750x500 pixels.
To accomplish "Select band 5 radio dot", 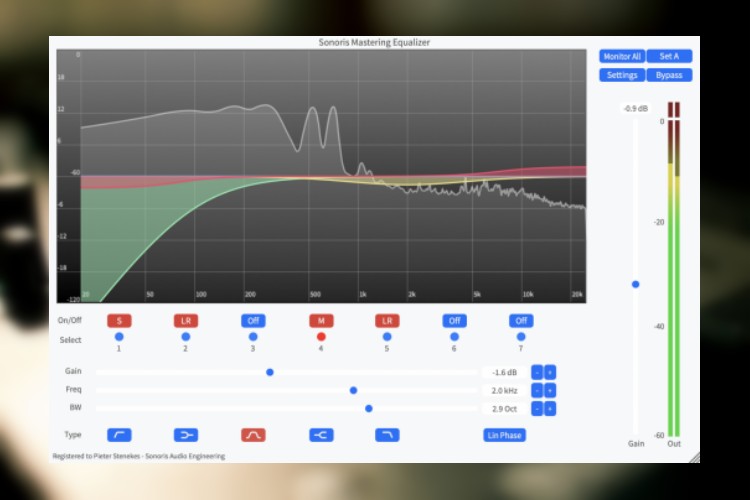I will [387, 337].
